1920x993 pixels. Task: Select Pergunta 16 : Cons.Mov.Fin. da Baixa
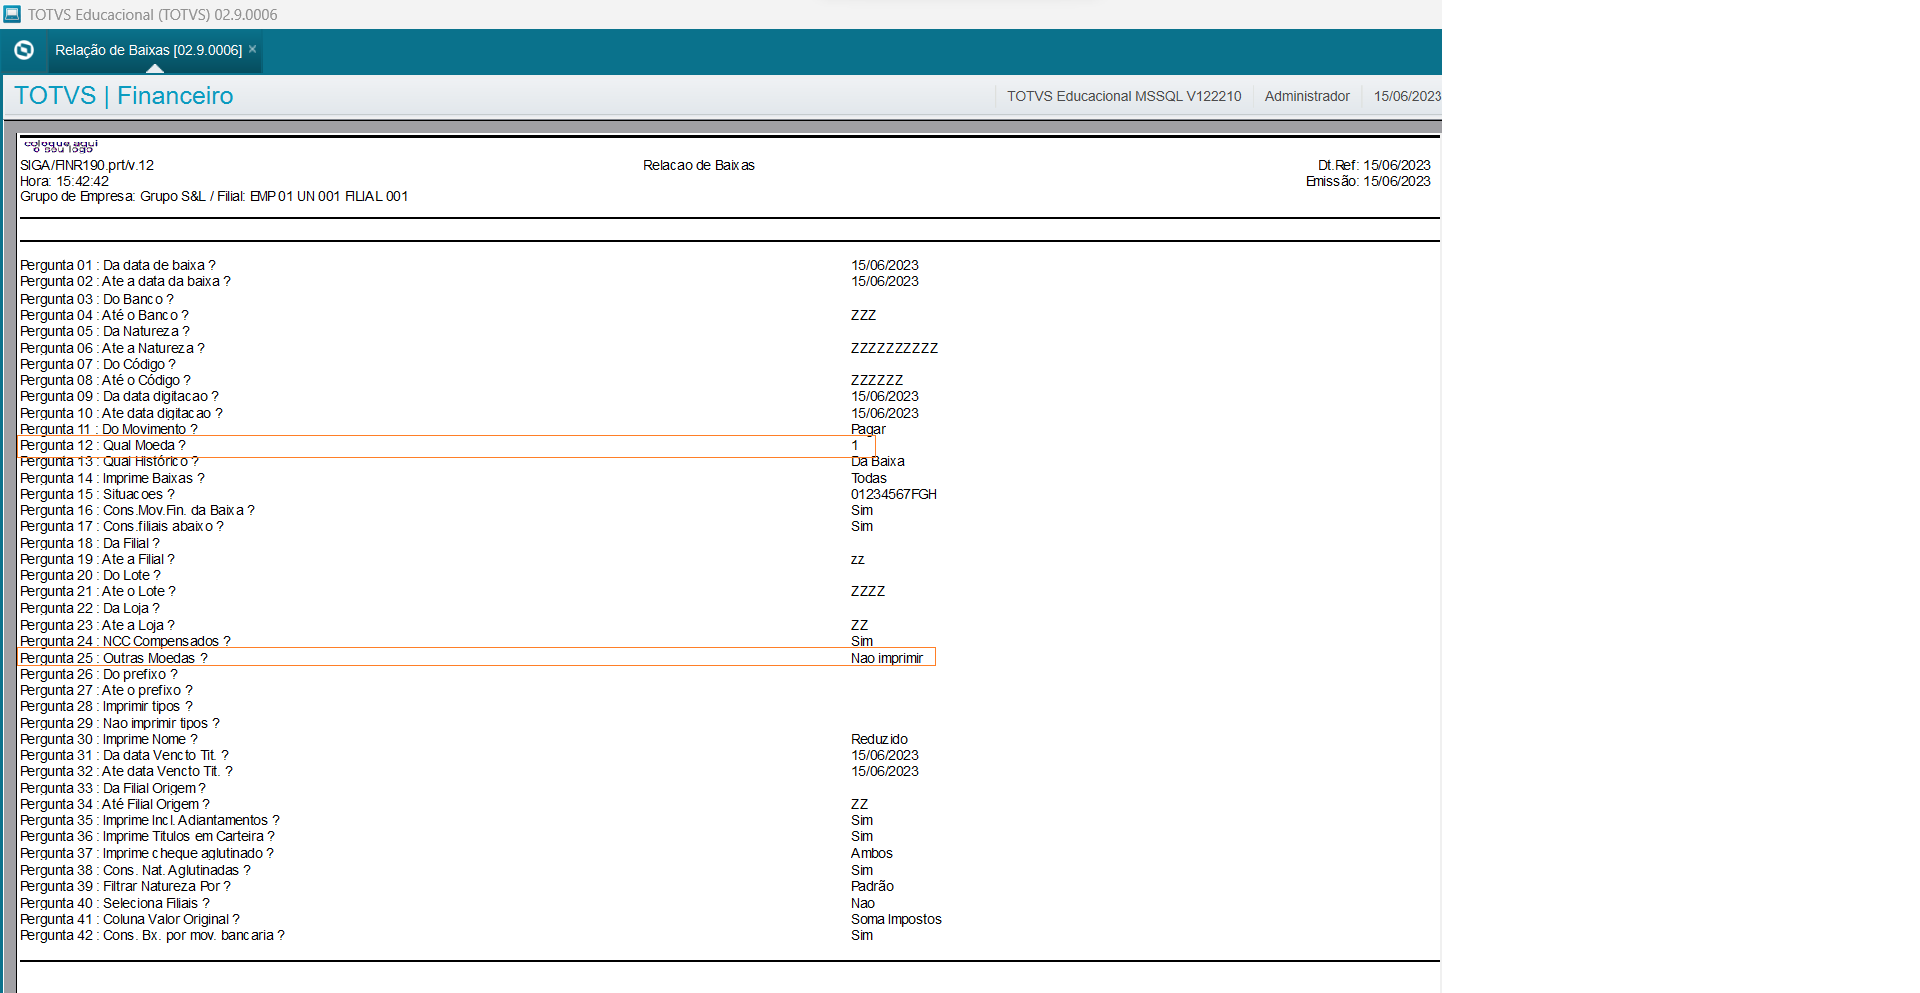click(x=137, y=510)
